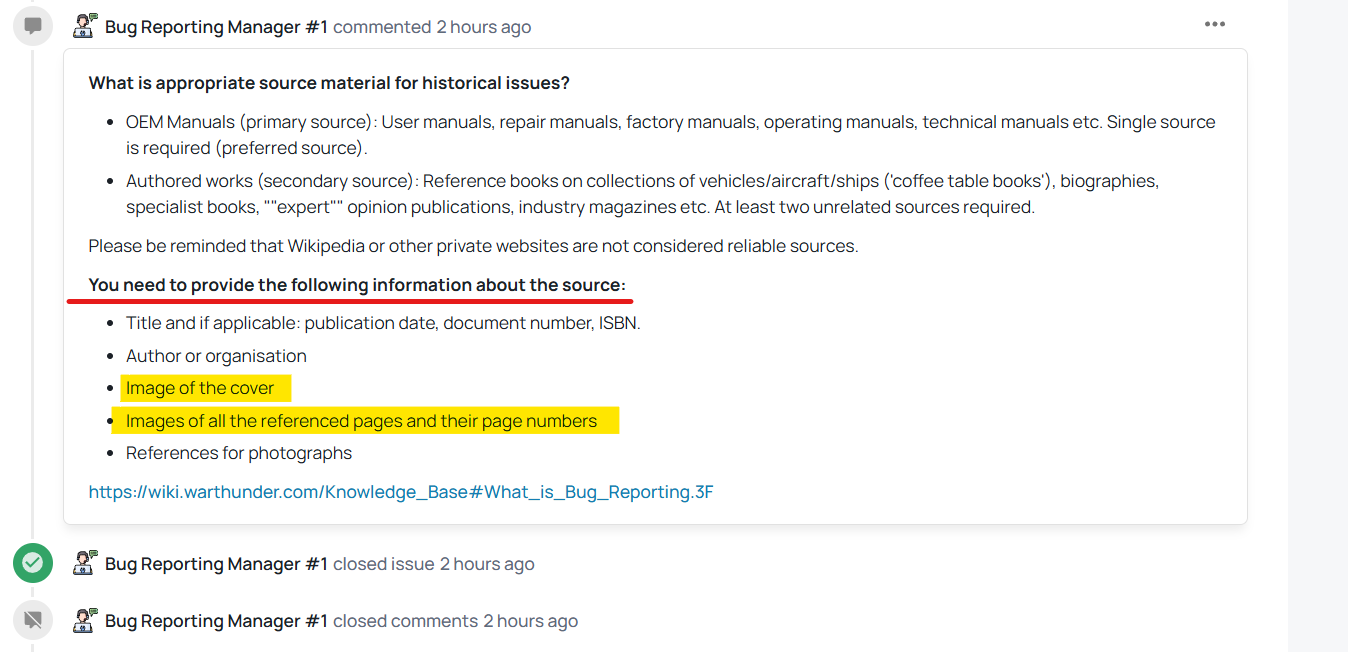The width and height of the screenshot is (1348, 652).
Task: Click the commenter avatar in the comment header
Action: pos(85,27)
